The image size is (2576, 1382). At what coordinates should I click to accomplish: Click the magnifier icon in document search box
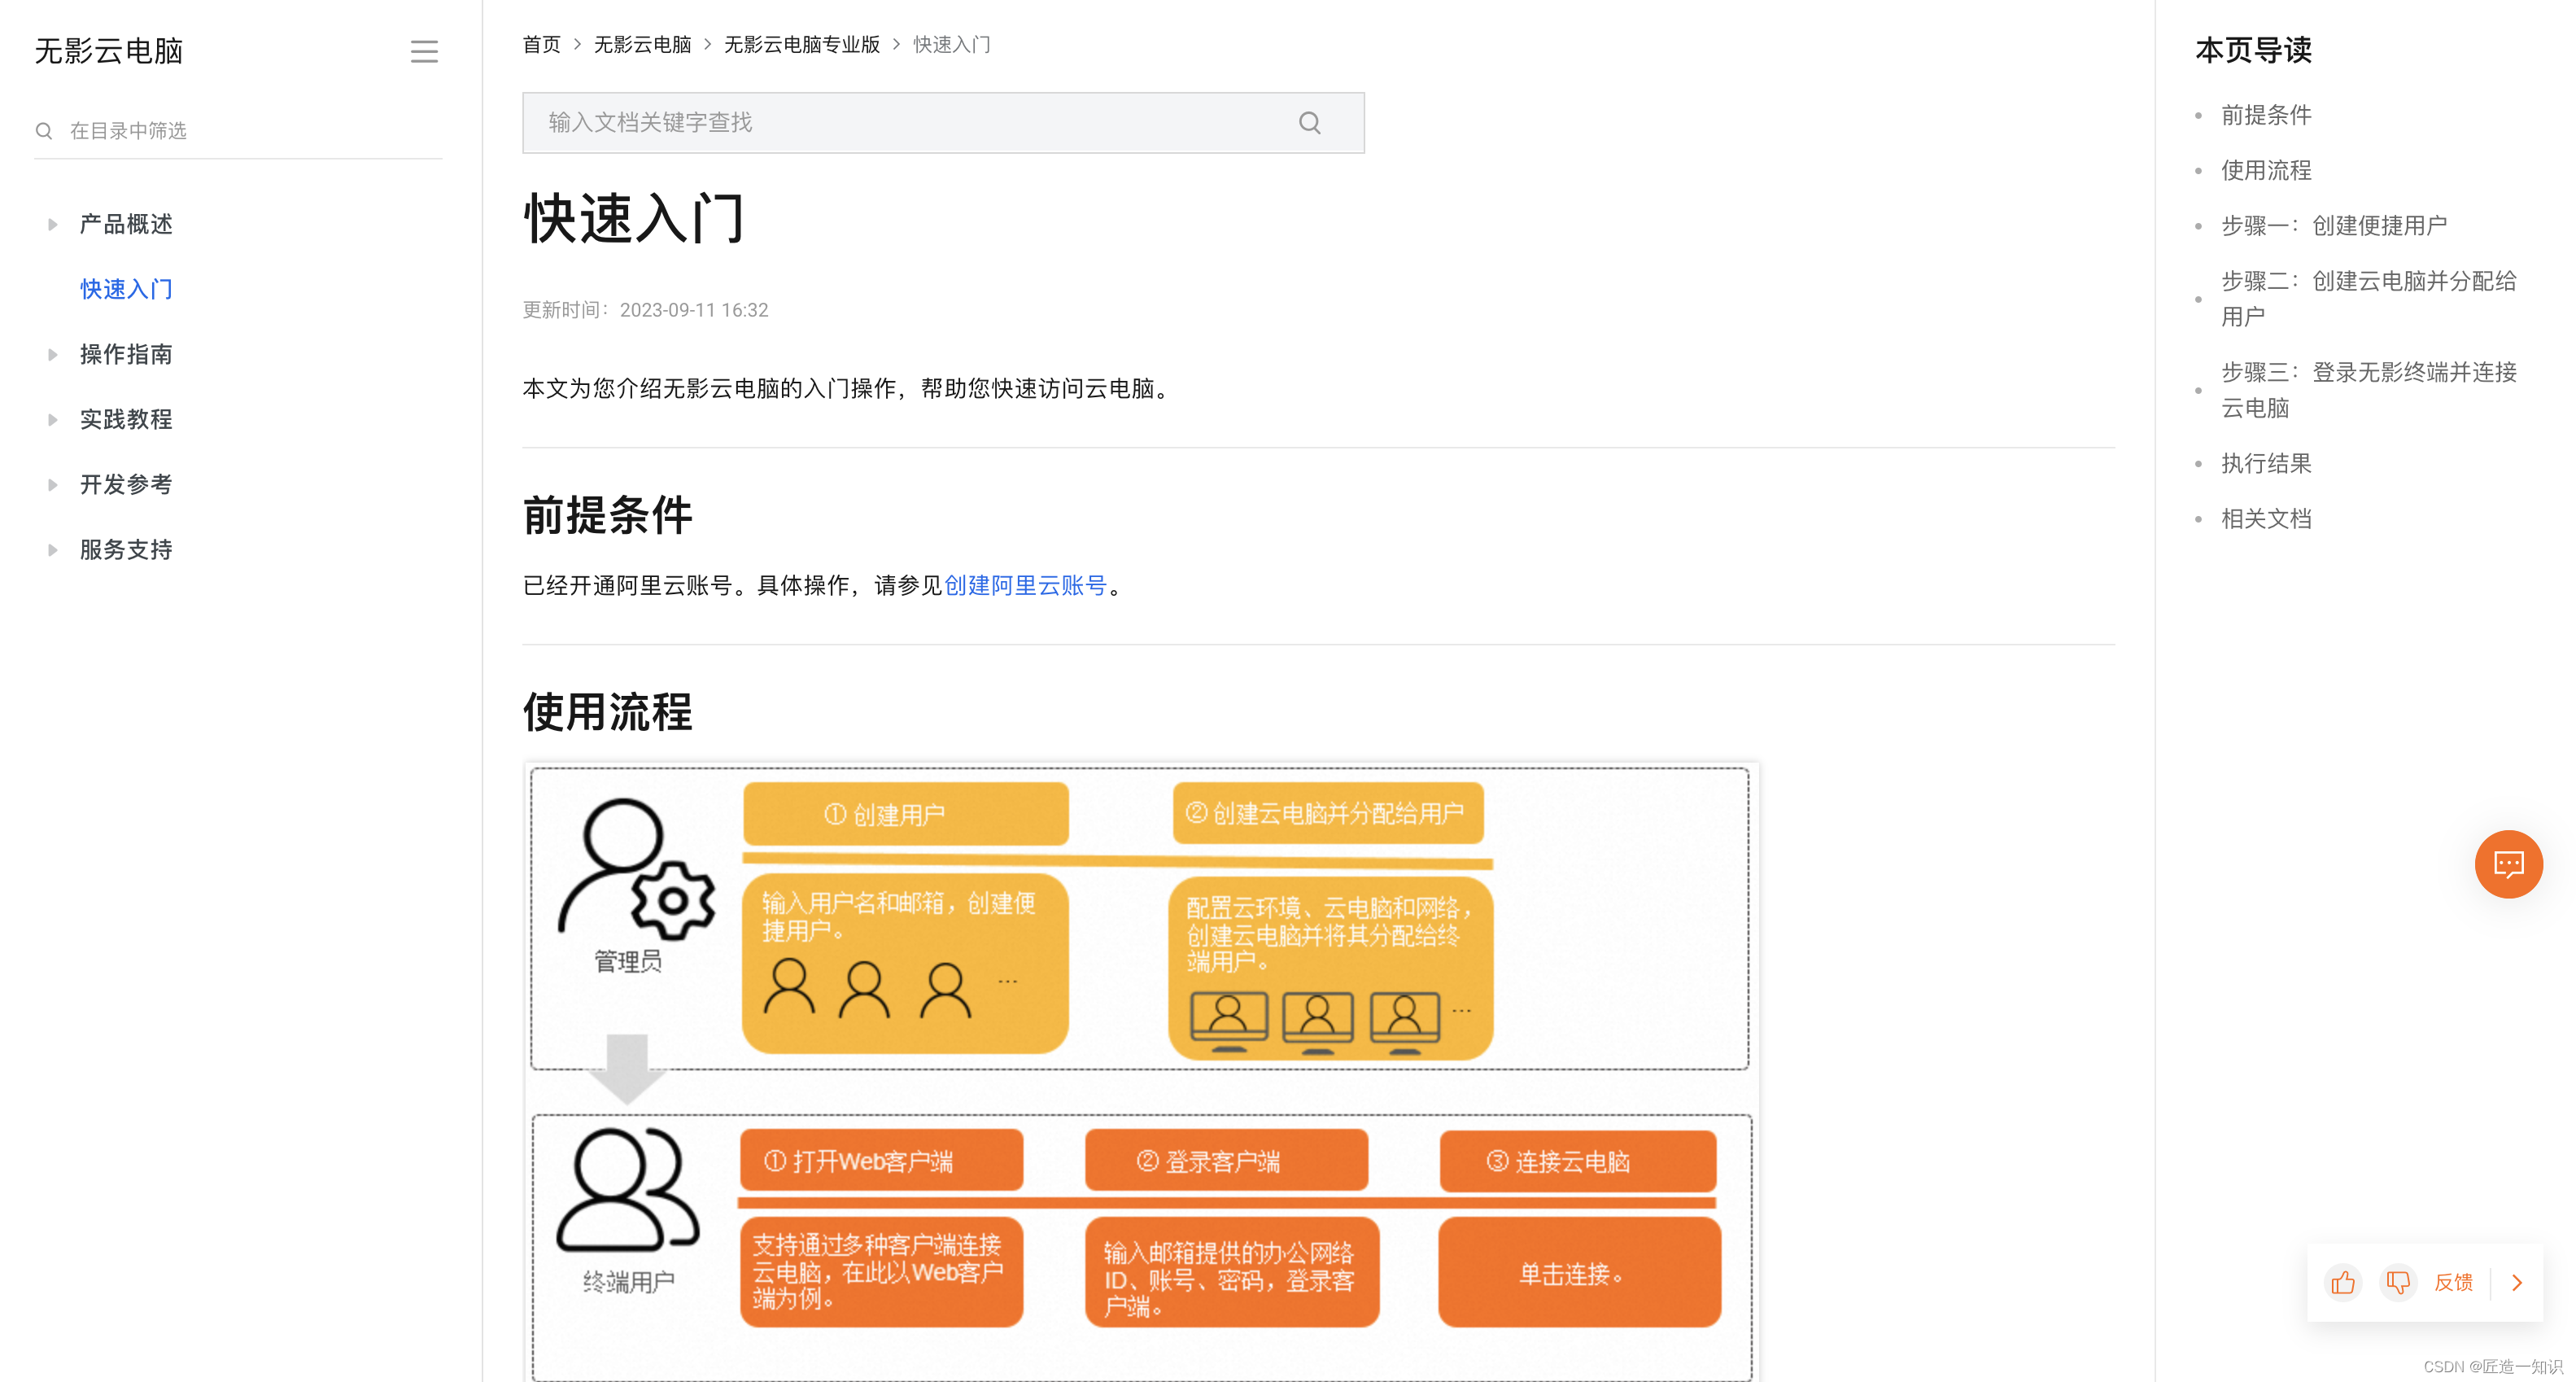1309,123
